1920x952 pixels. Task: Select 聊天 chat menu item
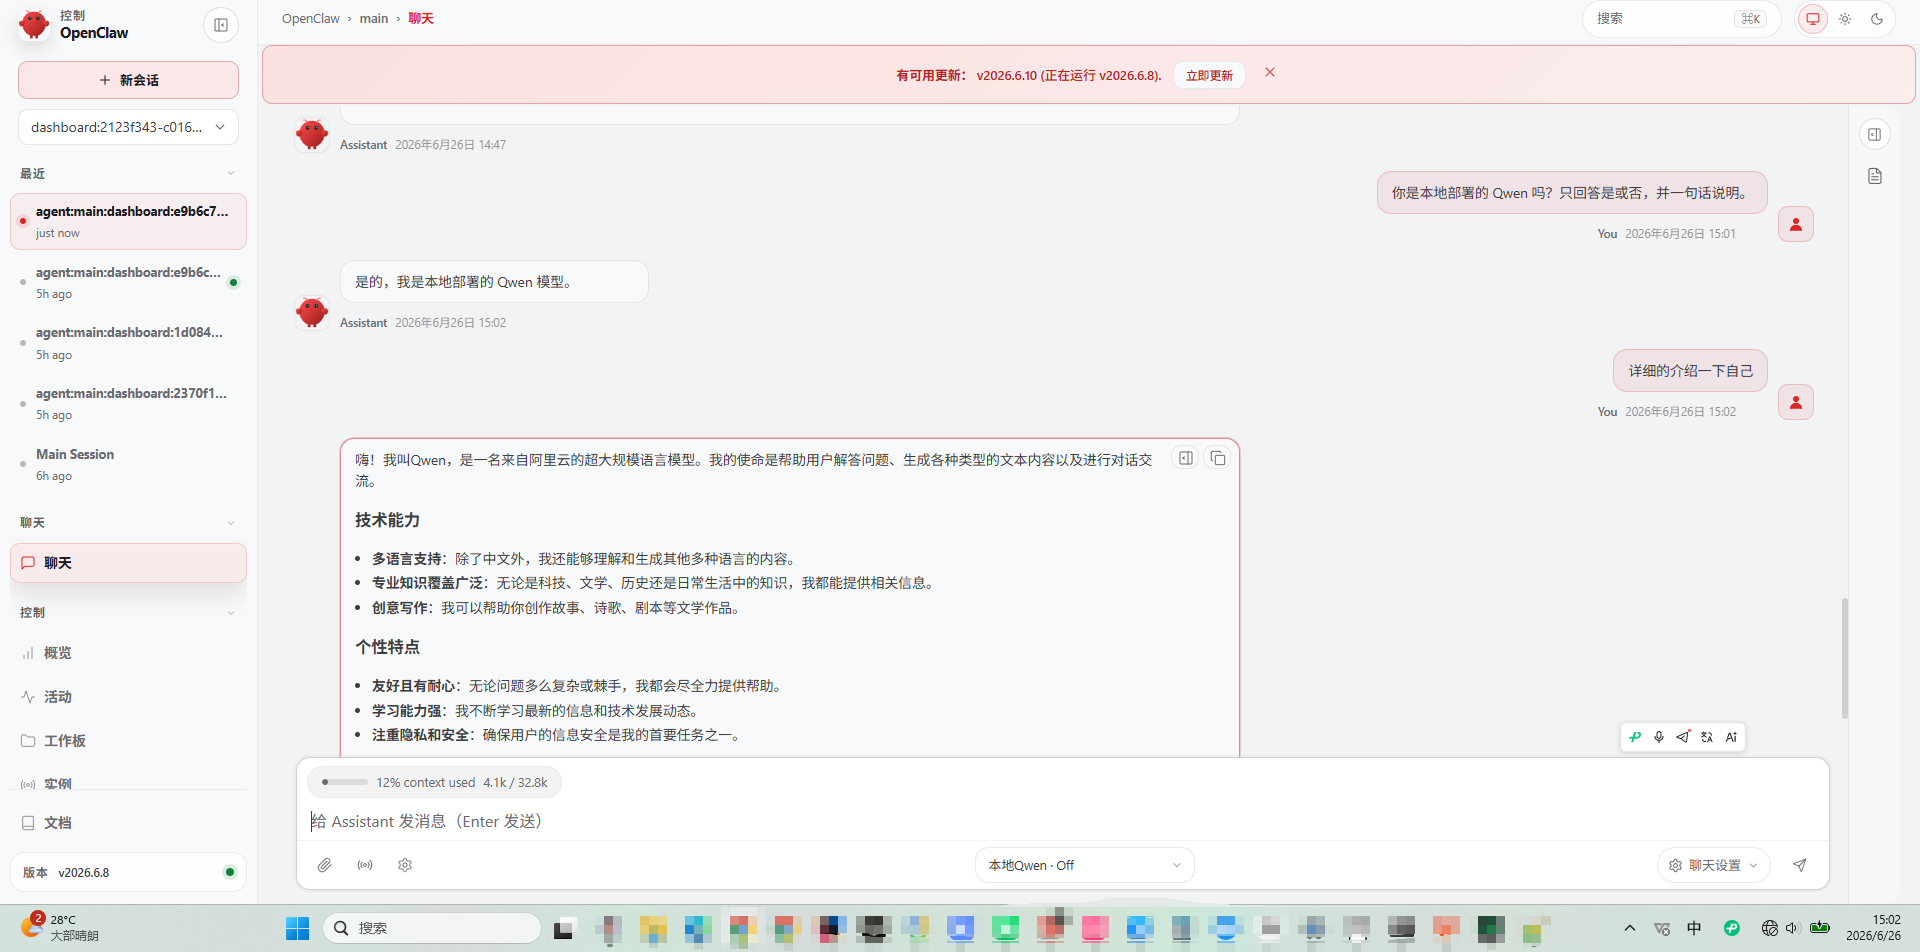128,563
